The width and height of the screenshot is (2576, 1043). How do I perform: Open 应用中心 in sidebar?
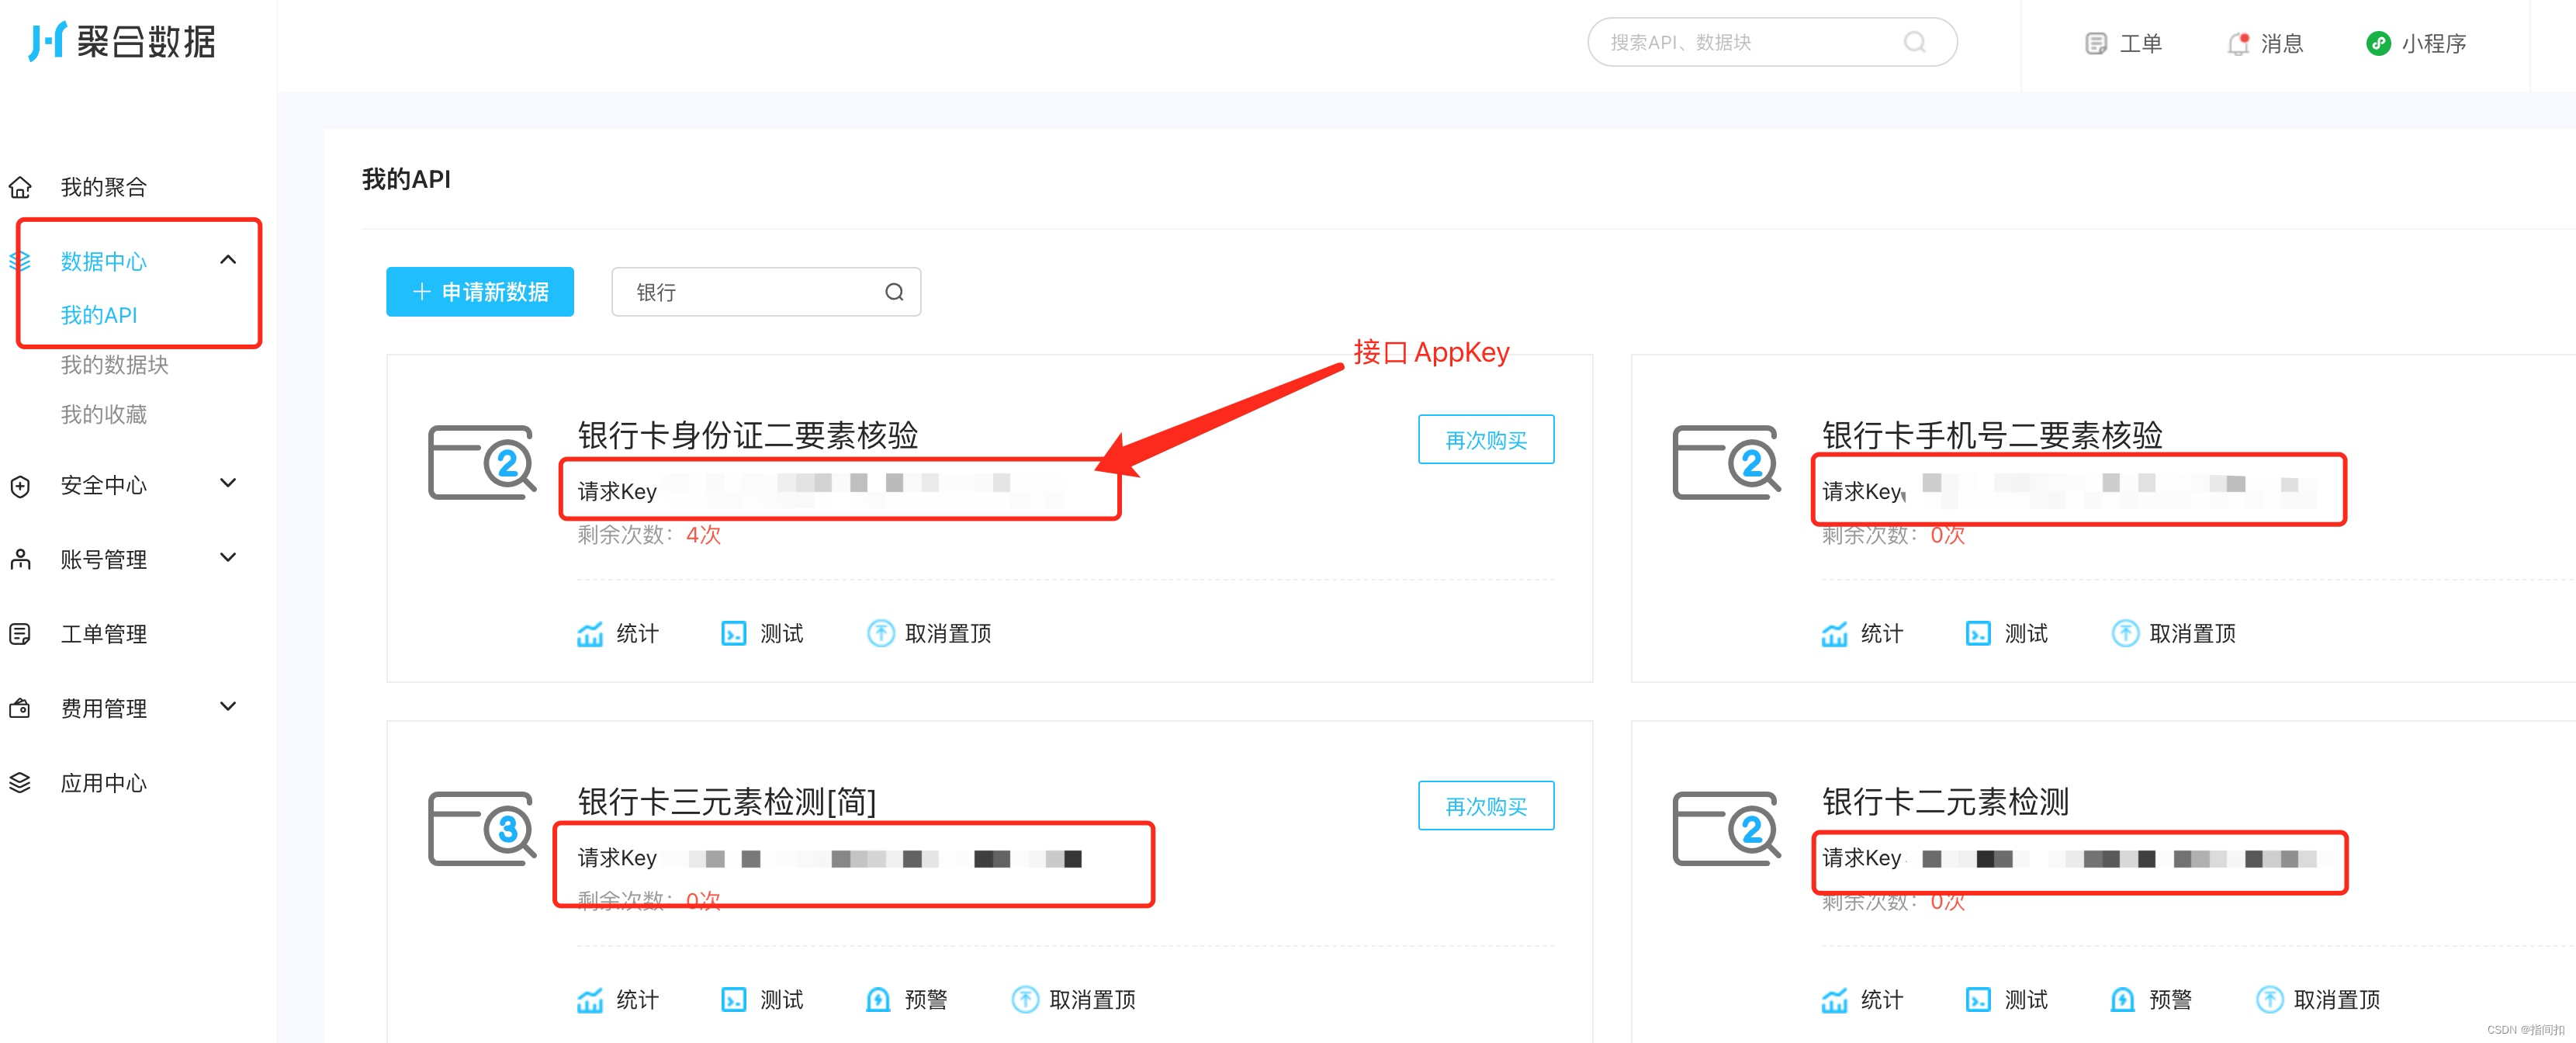[103, 783]
